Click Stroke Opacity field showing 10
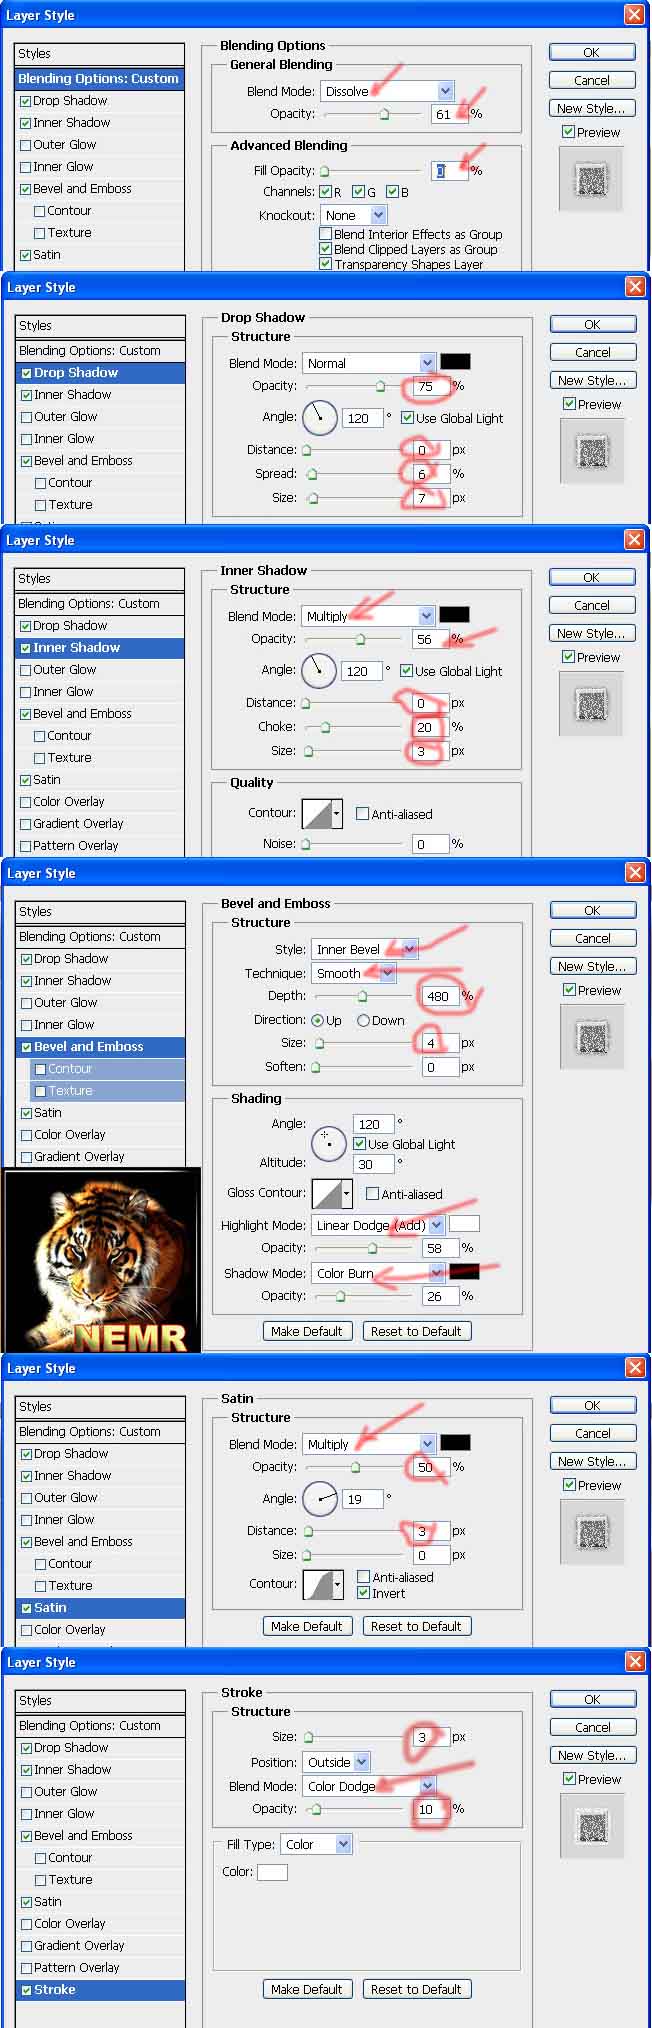 431,1809
